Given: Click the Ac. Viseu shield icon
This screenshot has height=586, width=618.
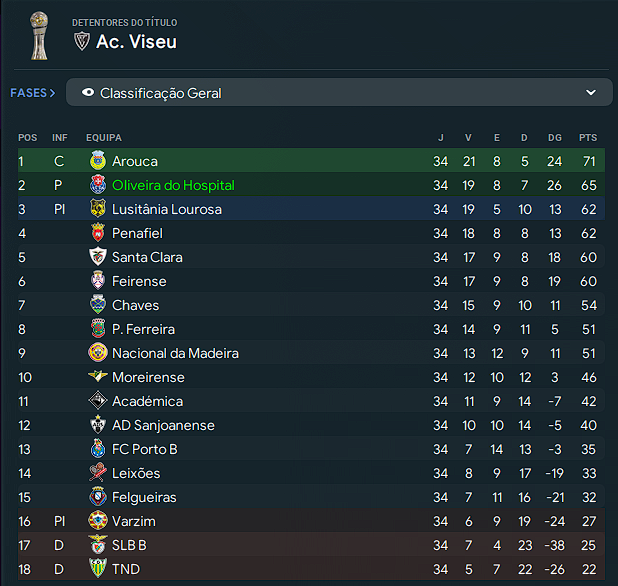Looking at the screenshot, I should pyautogui.click(x=82, y=41).
